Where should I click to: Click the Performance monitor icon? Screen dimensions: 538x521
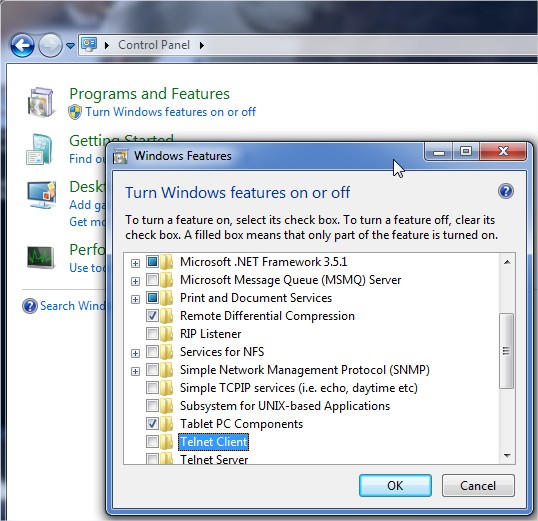tap(41, 257)
